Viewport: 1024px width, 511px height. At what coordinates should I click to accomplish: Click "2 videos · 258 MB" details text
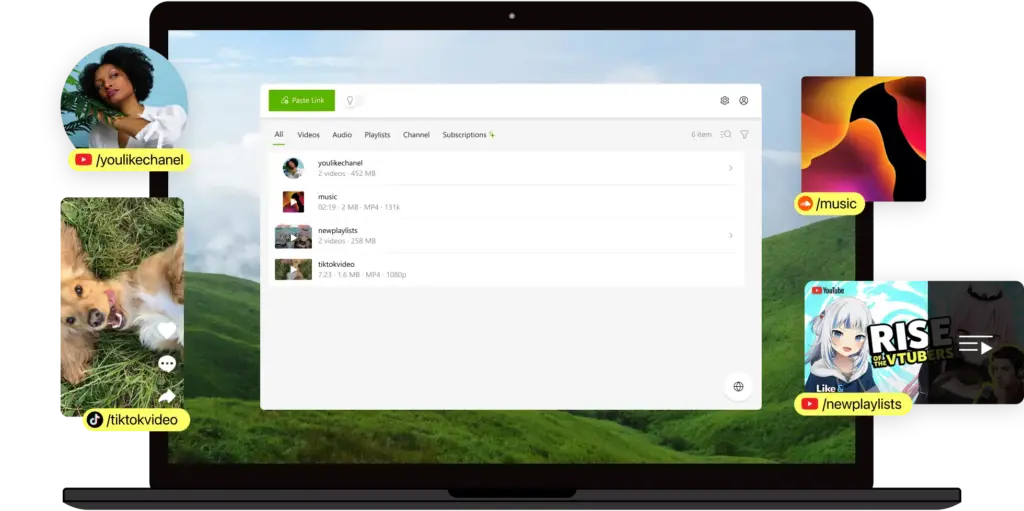pos(347,241)
